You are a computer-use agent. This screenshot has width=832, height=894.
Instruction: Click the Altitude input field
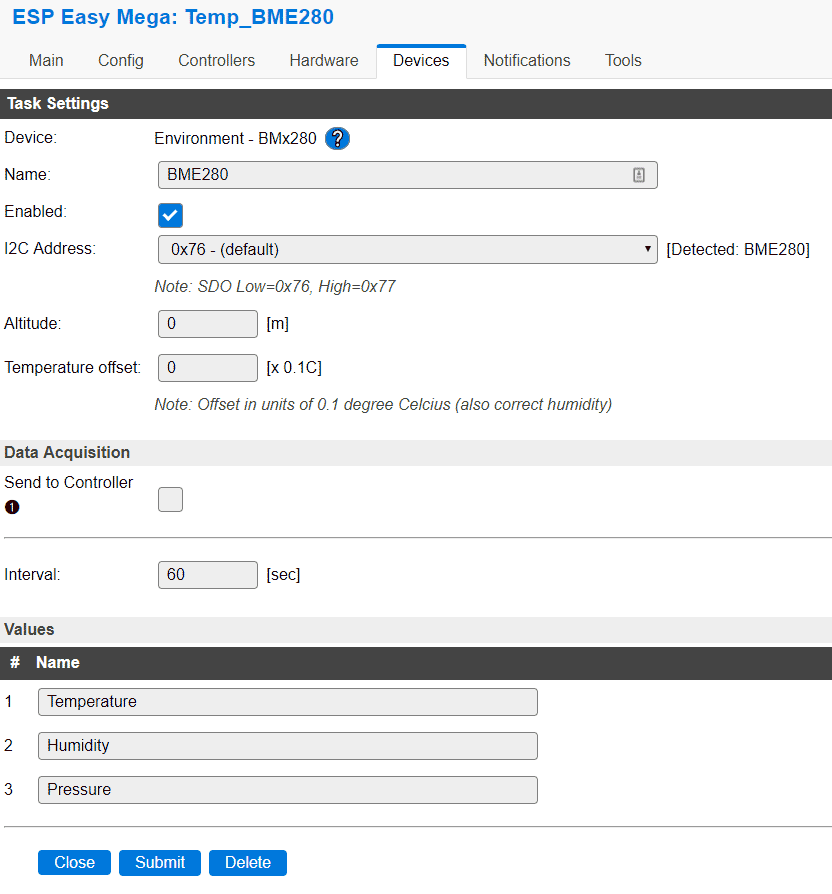pos(208,324)
